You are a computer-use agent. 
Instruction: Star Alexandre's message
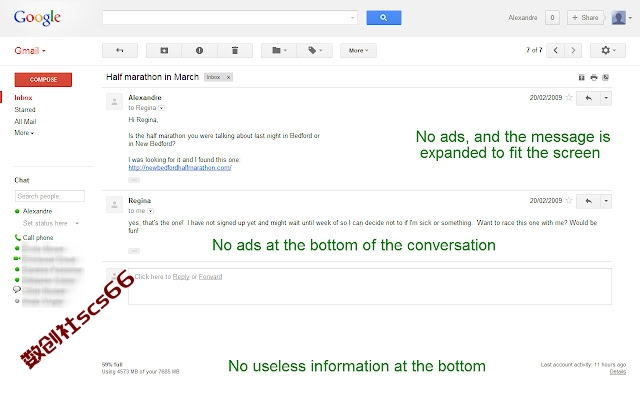(569, 98)
